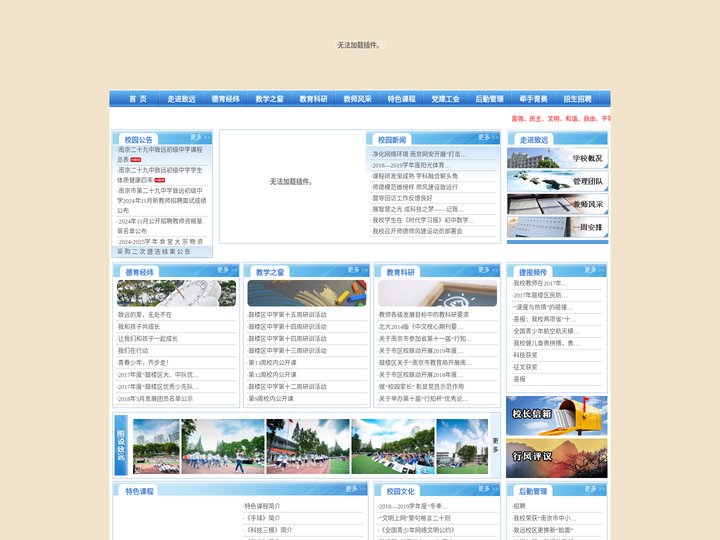Click 更多 in the 校园公告 panel header
The height and width of the screenshot is (540, 720).
click(x=200, y=137)
